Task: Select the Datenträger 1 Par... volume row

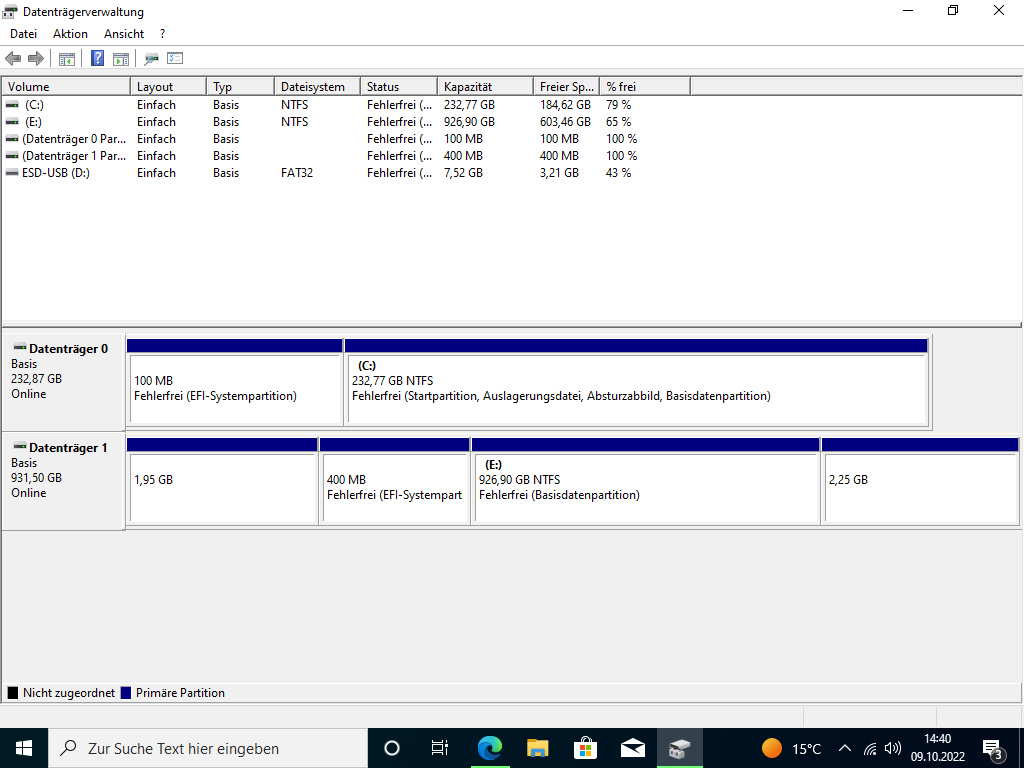Action: point(74,155)
